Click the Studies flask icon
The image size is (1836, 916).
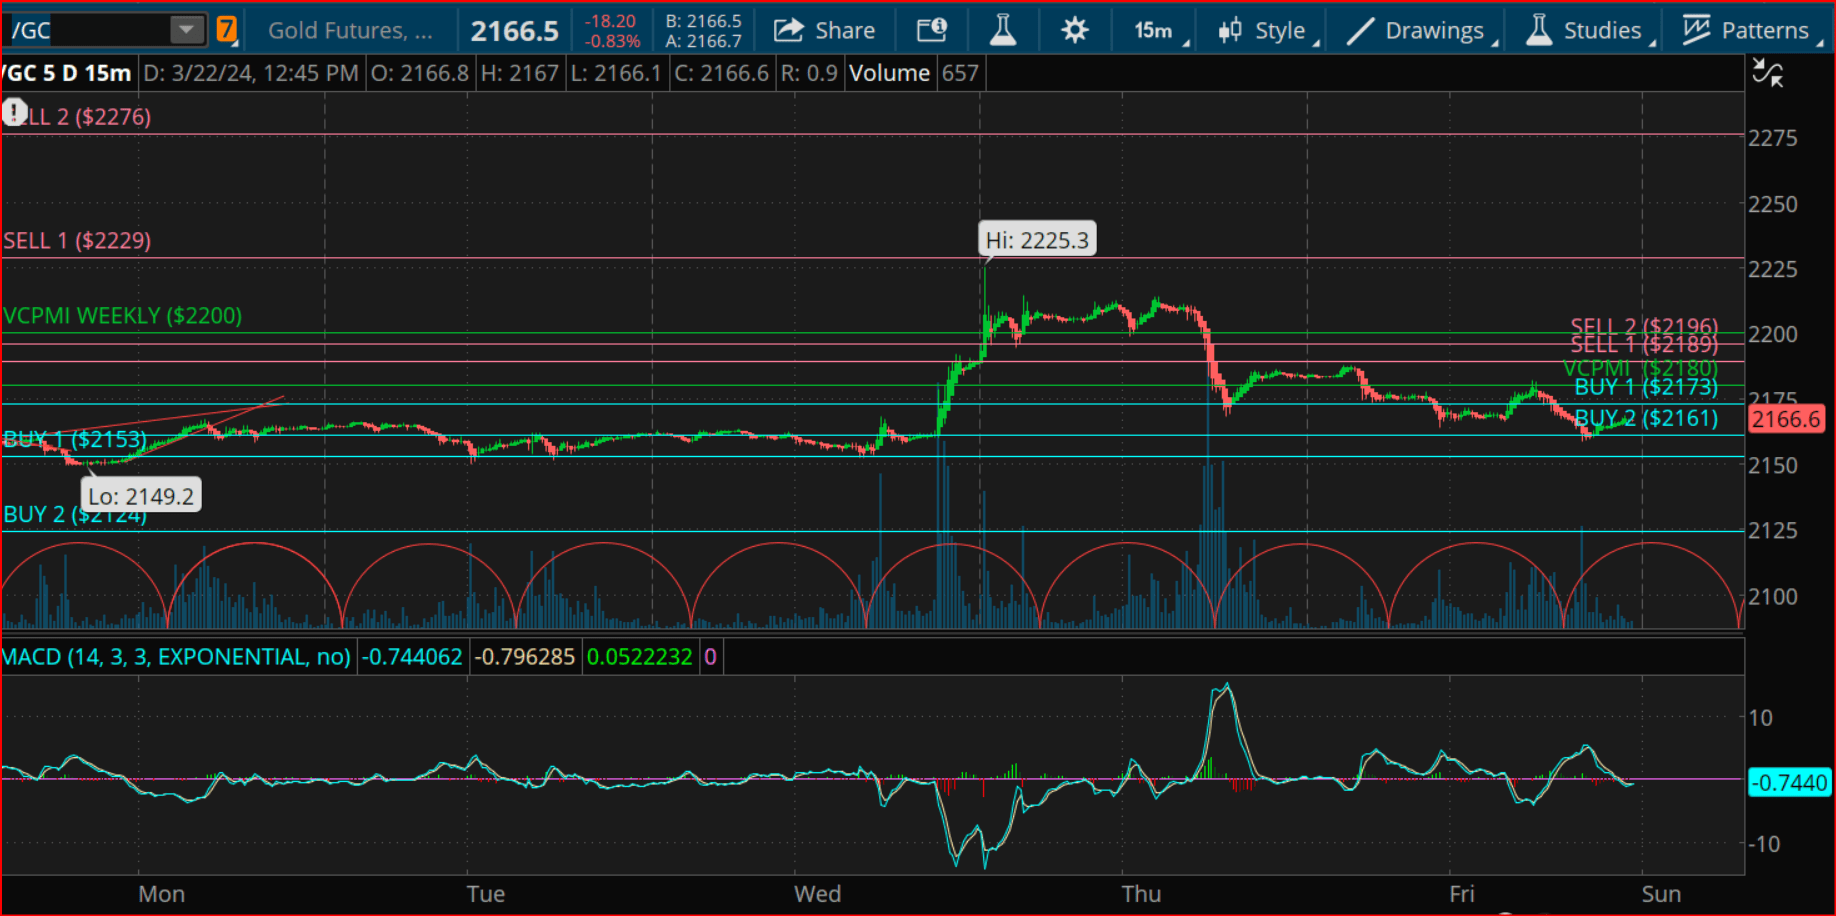point(1539,30)
